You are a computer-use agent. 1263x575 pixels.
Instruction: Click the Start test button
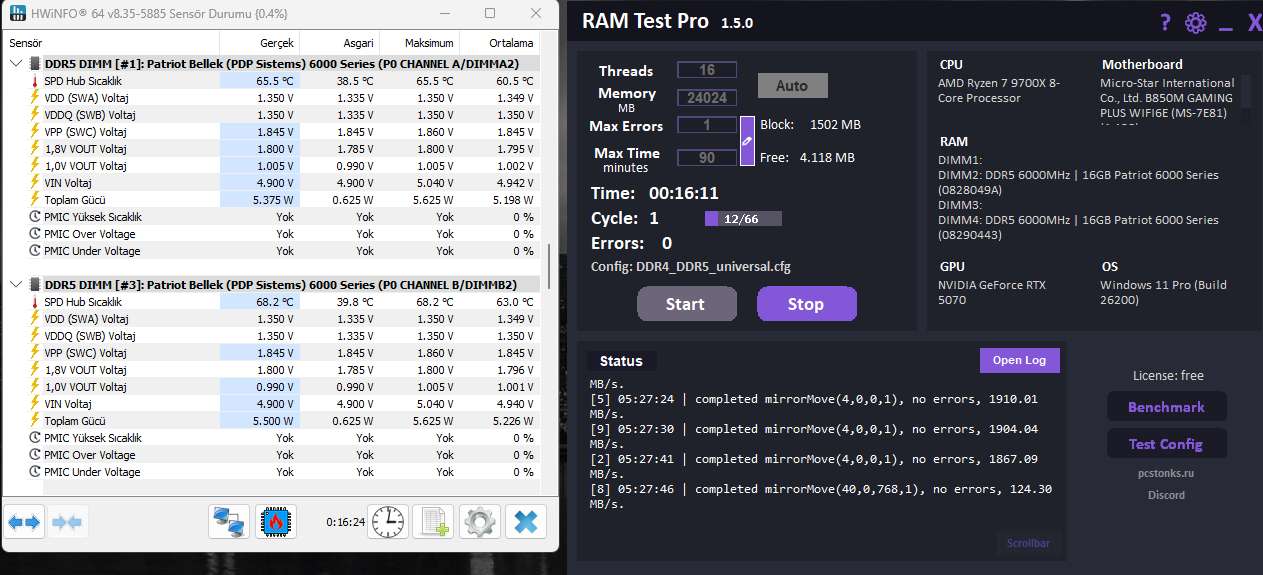pyautogui.click(x=686, y=304)
